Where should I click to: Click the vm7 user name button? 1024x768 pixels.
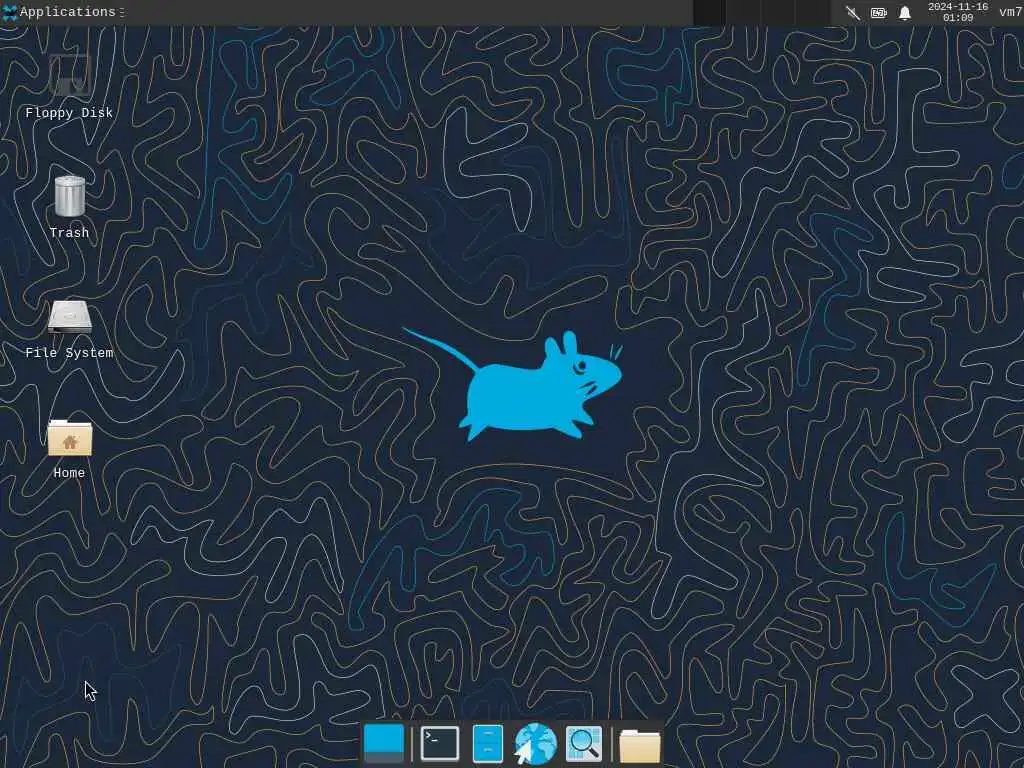coord(1010,12)
